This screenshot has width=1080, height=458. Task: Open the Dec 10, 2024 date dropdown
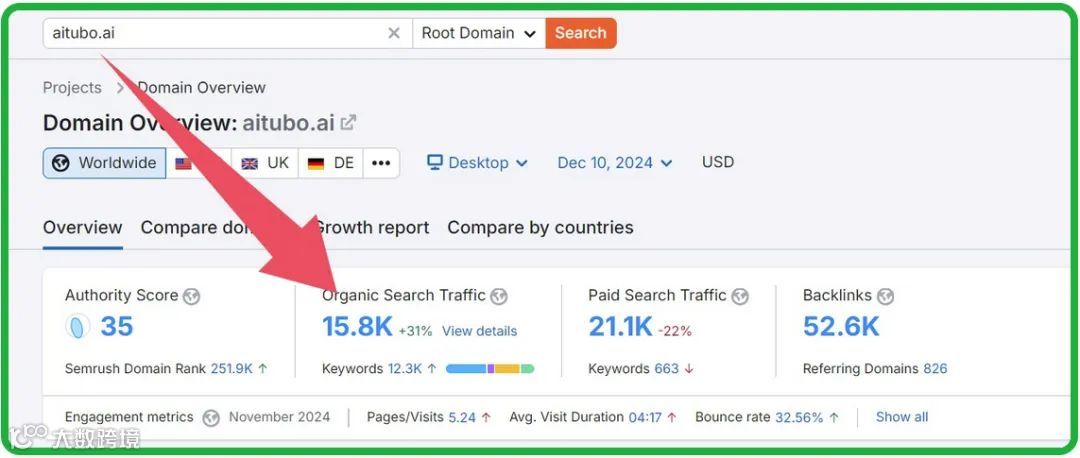coord(614,163)
